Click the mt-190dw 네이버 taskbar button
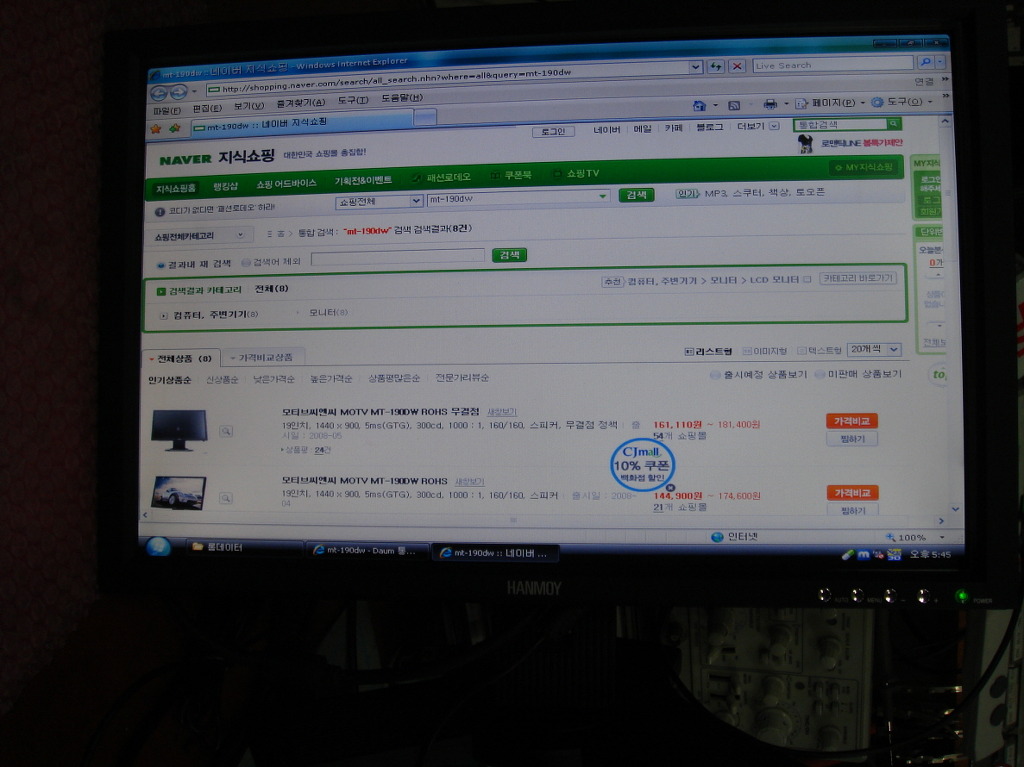Screen dimensions: 1024x767 pos(496,553)
